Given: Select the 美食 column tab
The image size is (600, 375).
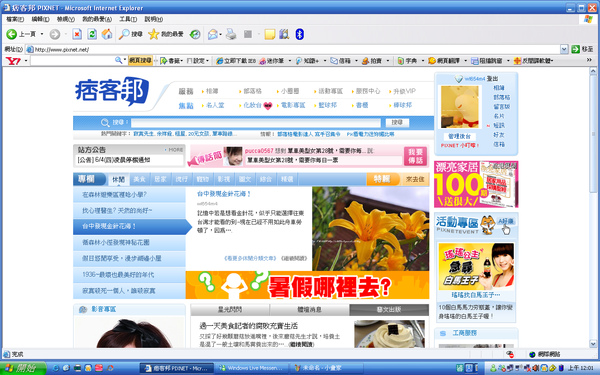Looking at the screenshot, I should (139, 179).
